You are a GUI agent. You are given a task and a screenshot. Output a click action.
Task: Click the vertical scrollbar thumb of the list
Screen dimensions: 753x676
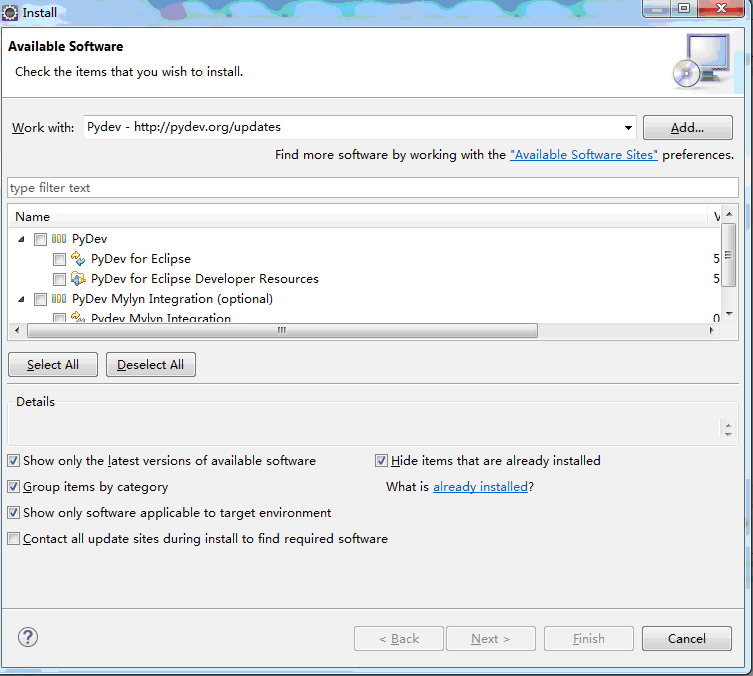coord(729,255)
